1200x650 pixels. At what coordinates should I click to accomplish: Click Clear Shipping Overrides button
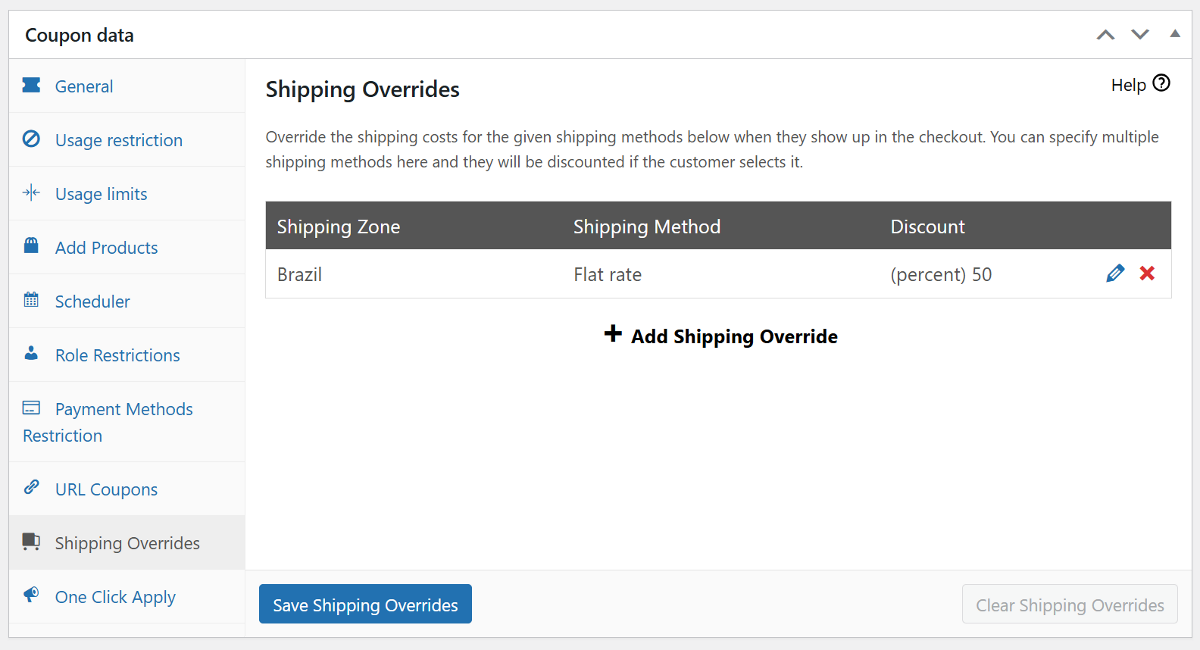tap(1069, 605)
